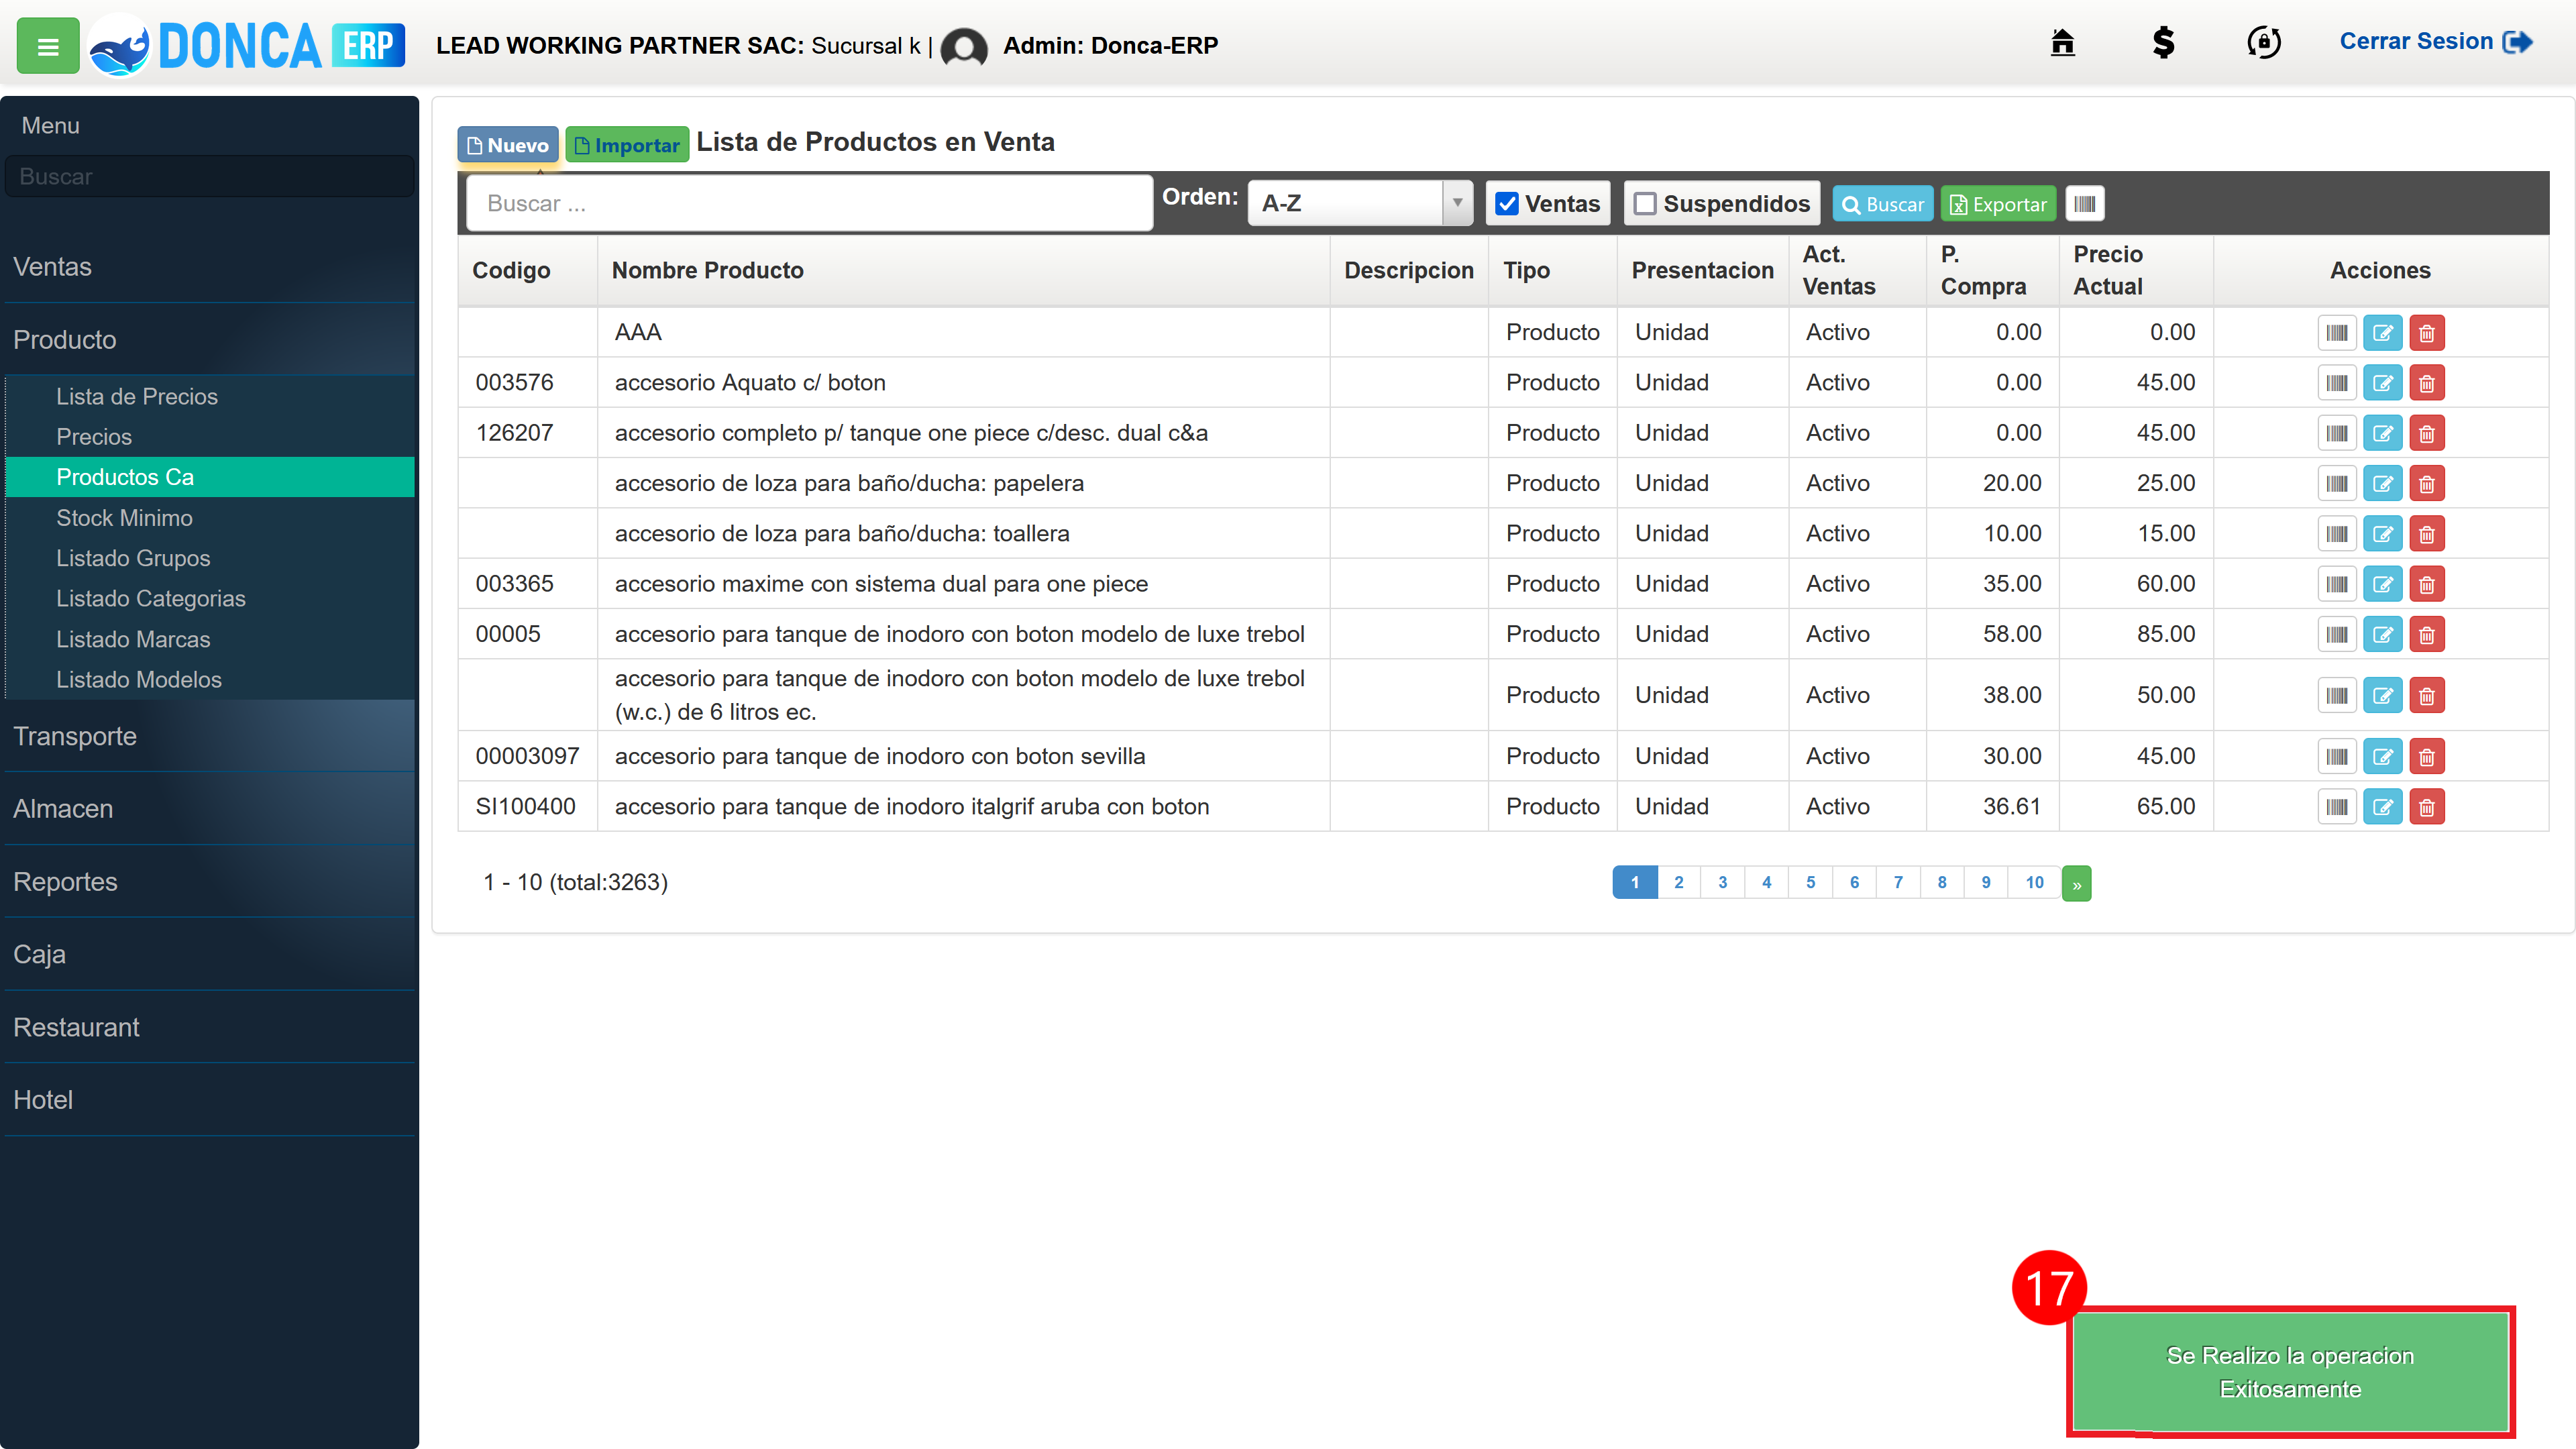
Task: Open Listado Marcas submenu item
Action: click(210, 639)
